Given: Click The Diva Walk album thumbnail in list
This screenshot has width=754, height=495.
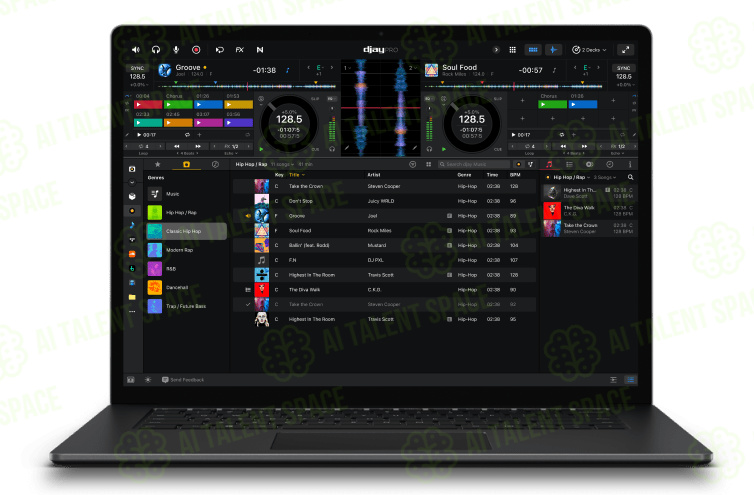Looking at the screenshot, I should (x=262, y=290).
